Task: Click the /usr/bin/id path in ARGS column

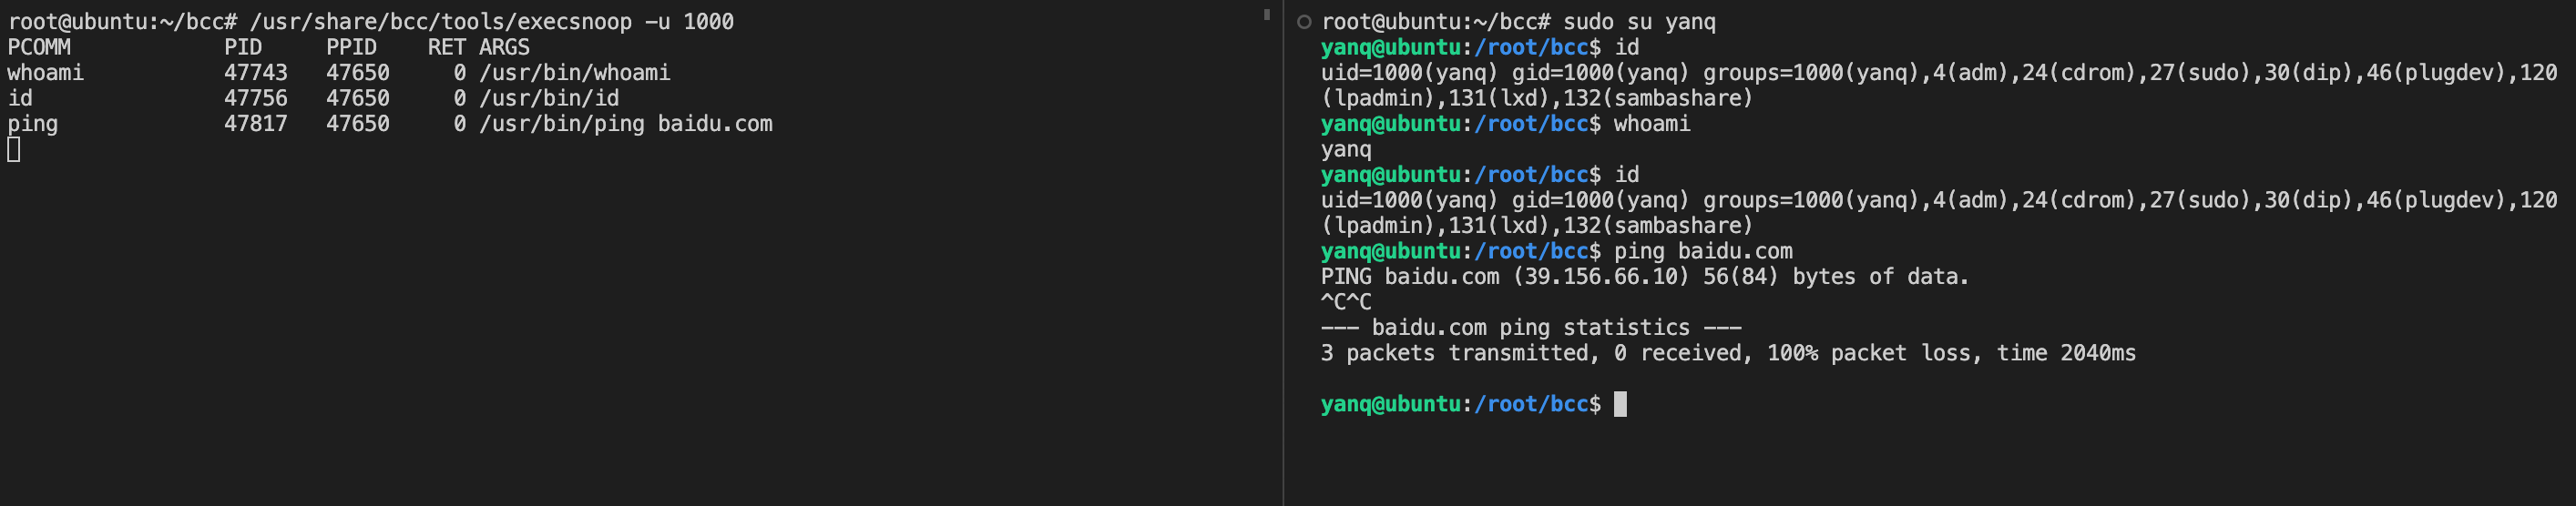Action: tap(549, 98)
